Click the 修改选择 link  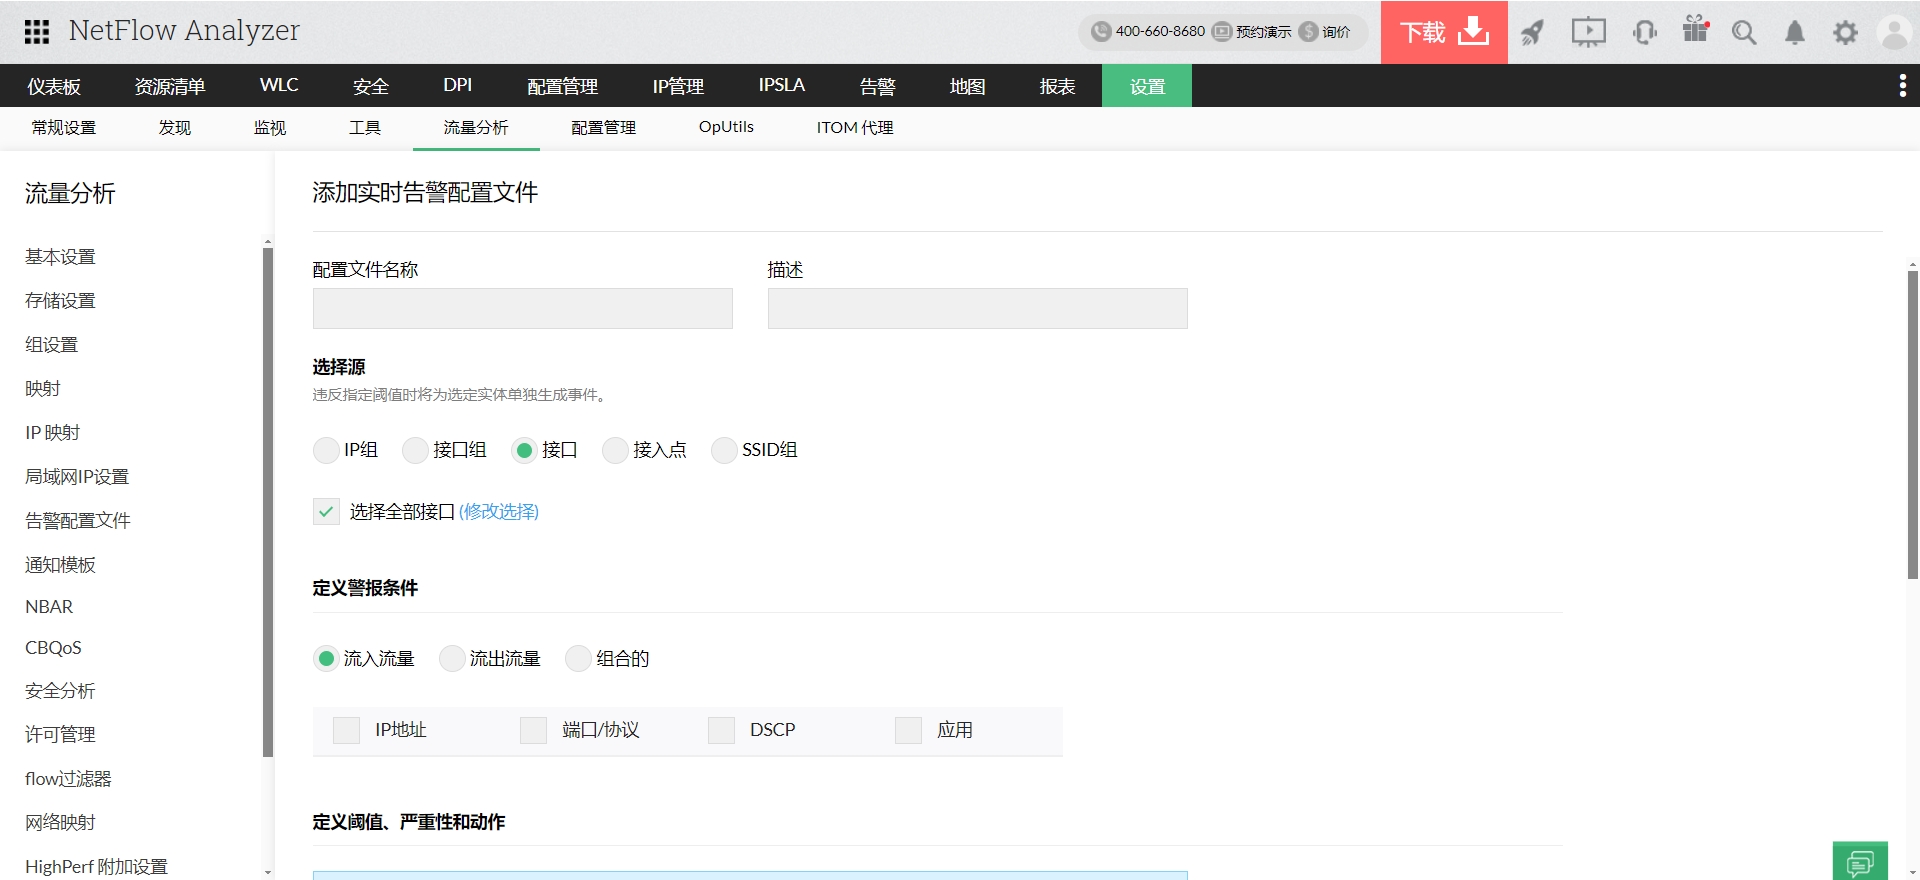click(x=499, y=512)
